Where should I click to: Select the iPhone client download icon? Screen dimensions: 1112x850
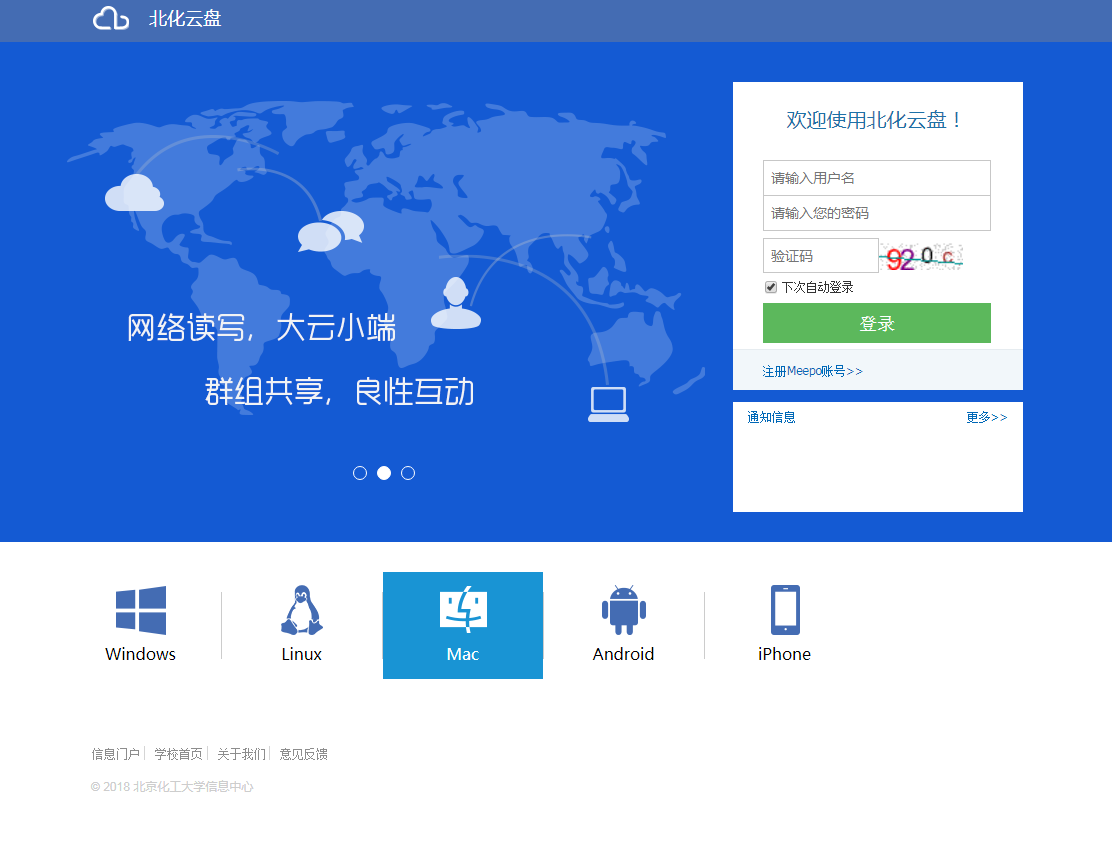coord(785,610)
